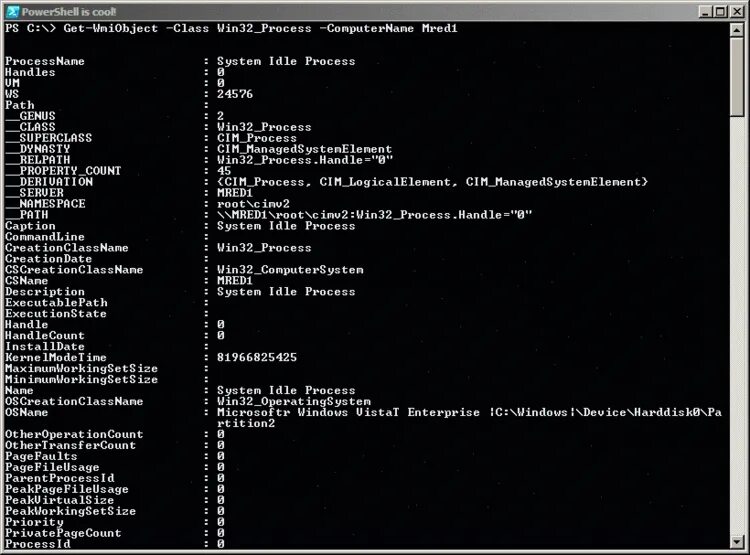This screenshot has height=555, width=750.
Task: Click the 'PowerShell is cool' title bar text
Action: tap(69, 11)
